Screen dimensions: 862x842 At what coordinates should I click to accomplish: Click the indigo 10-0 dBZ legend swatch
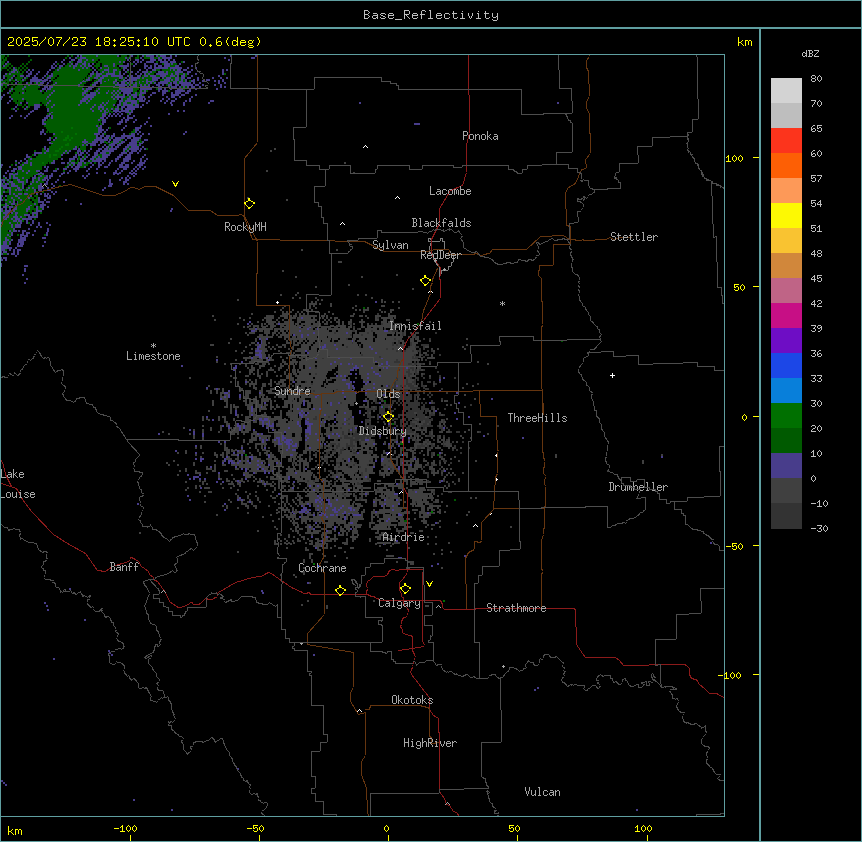coord(786,466)
